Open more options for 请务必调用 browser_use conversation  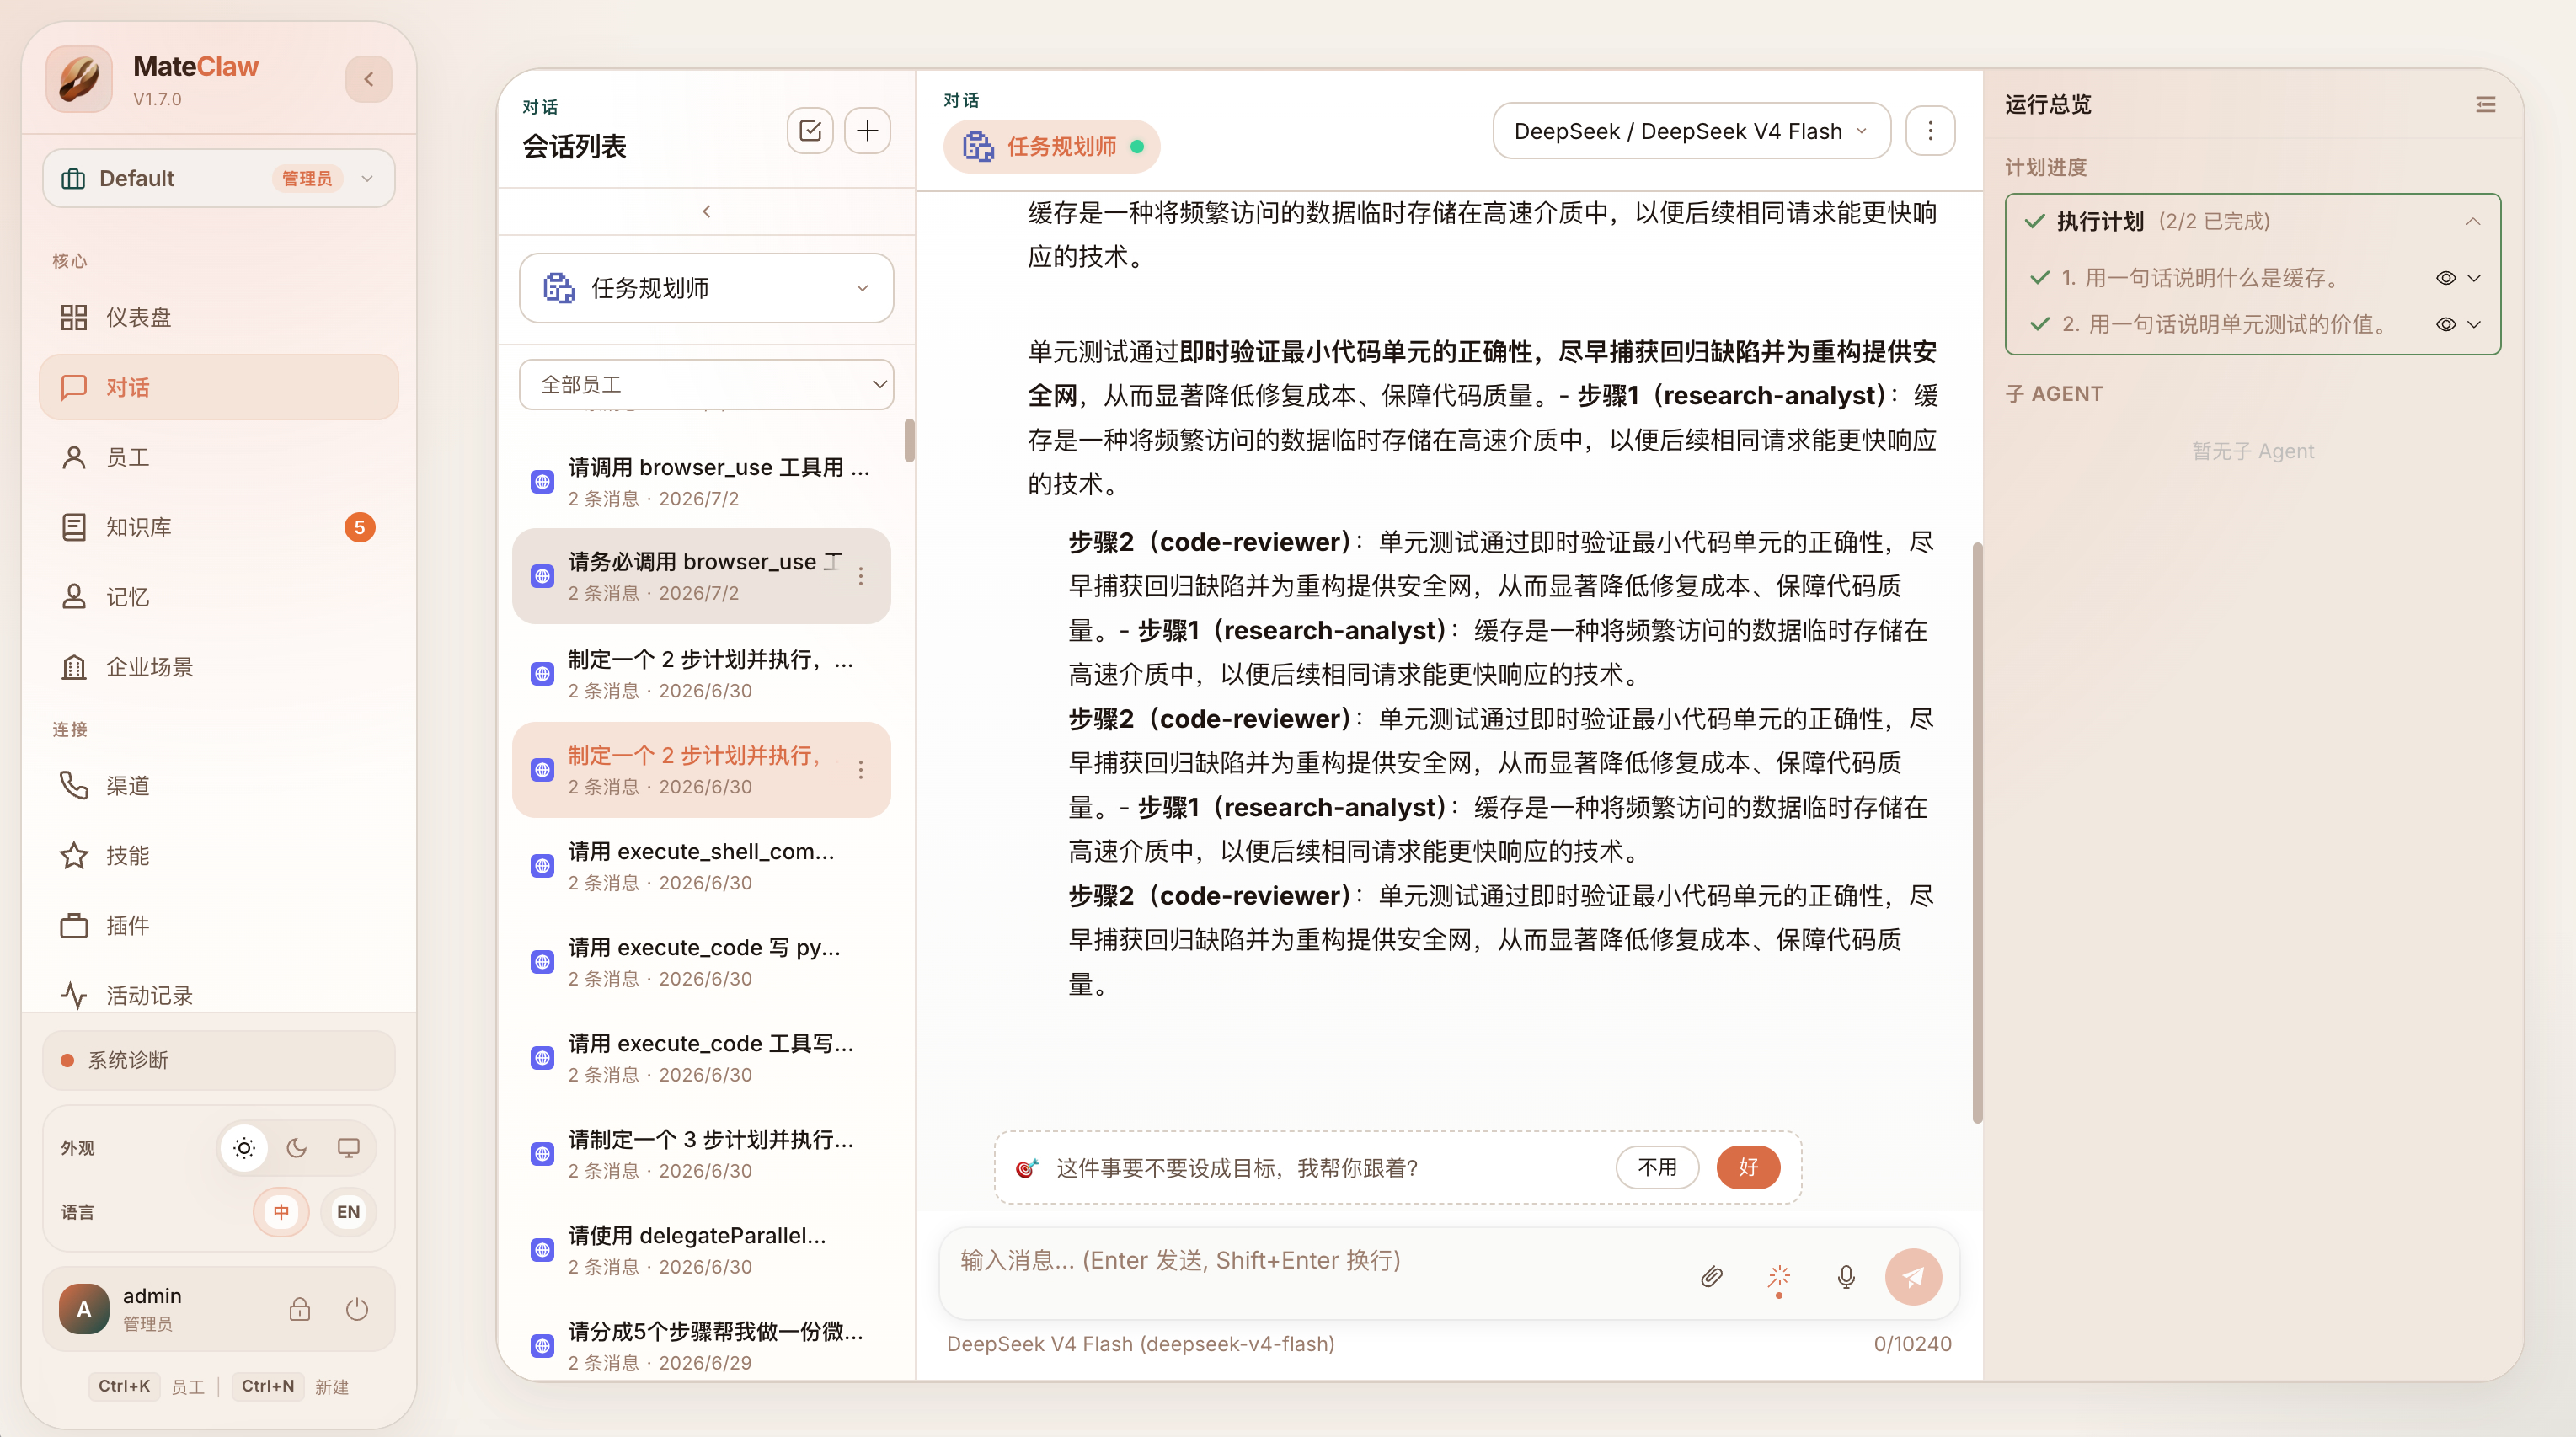(861, 576)
